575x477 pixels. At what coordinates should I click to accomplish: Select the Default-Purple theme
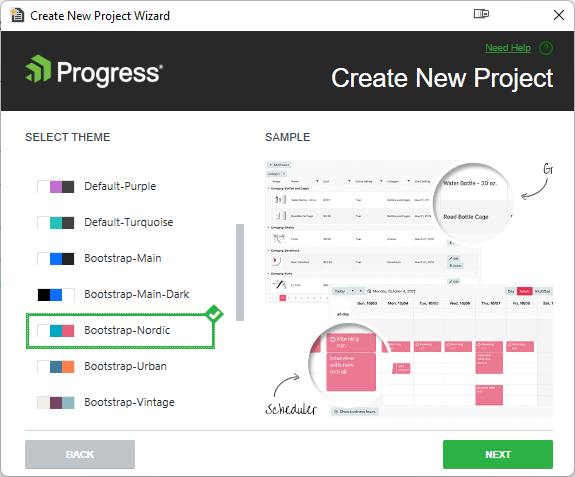click(x=120, y=186)
